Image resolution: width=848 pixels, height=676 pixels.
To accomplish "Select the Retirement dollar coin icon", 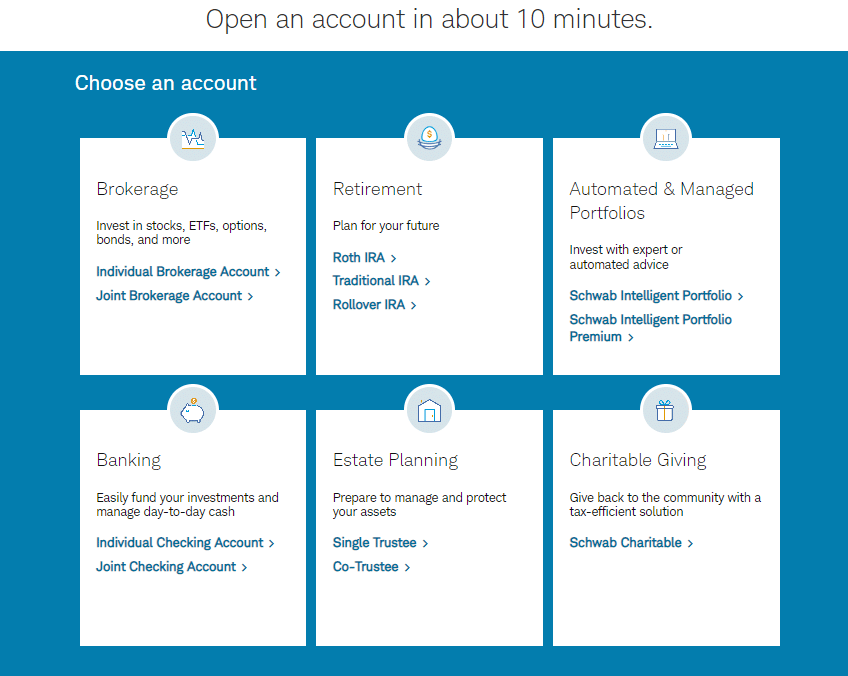I will click(429, 137).
